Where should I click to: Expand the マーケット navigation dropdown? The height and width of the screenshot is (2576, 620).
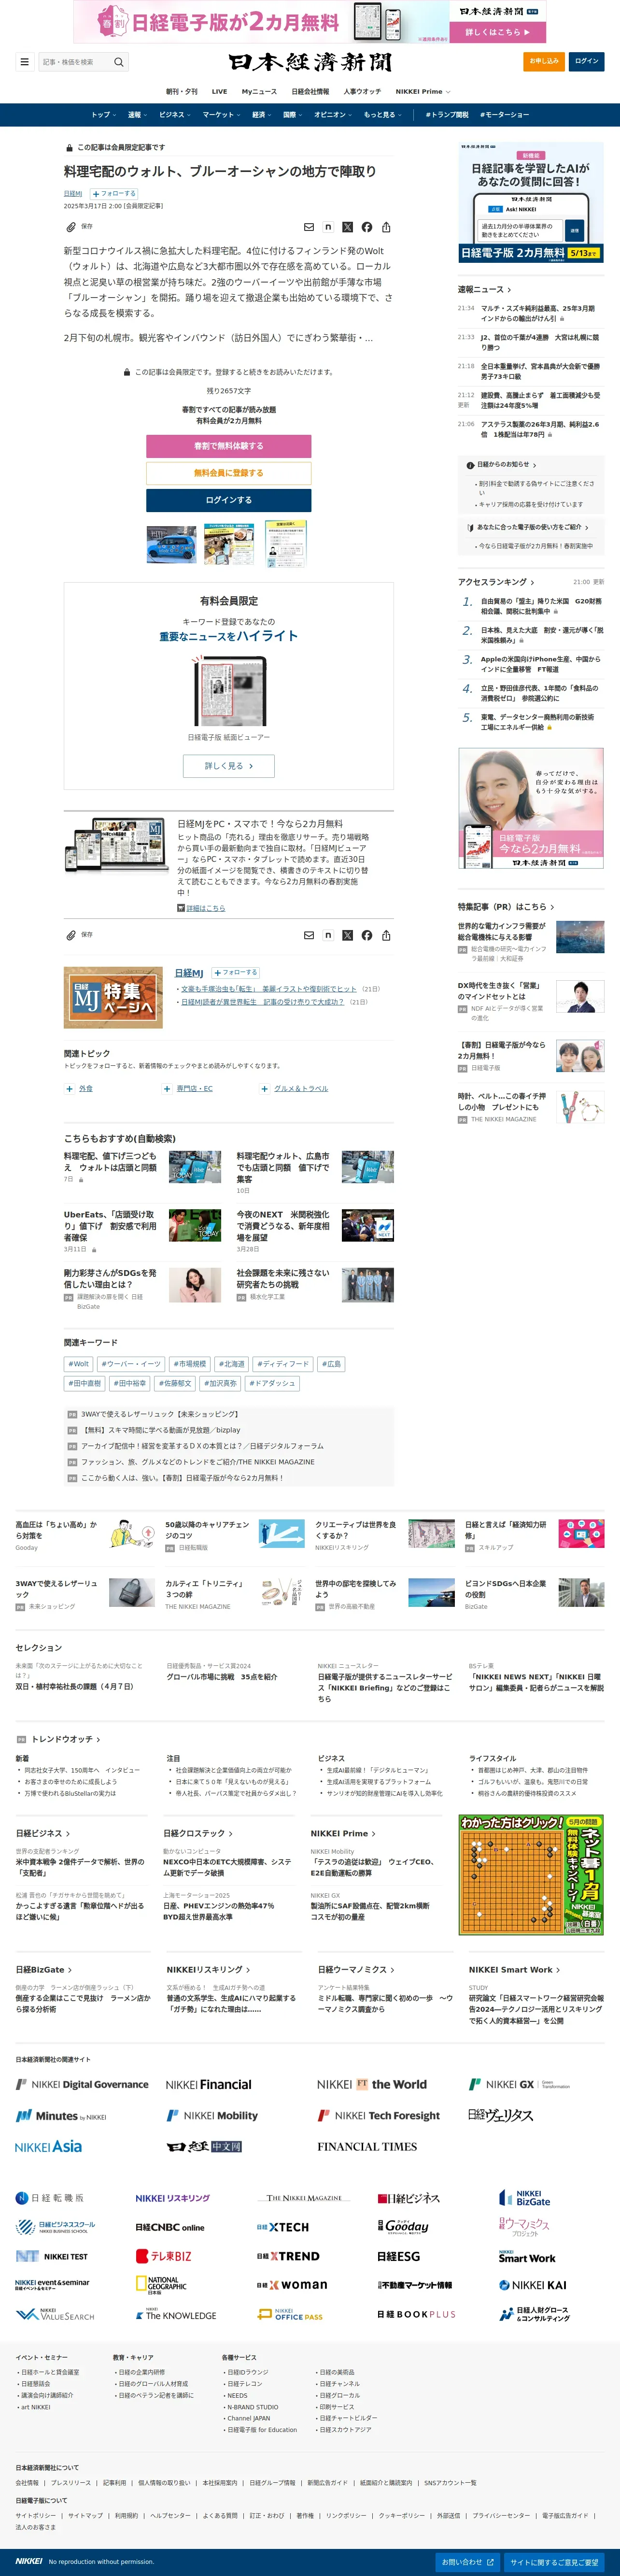(221, 115)
